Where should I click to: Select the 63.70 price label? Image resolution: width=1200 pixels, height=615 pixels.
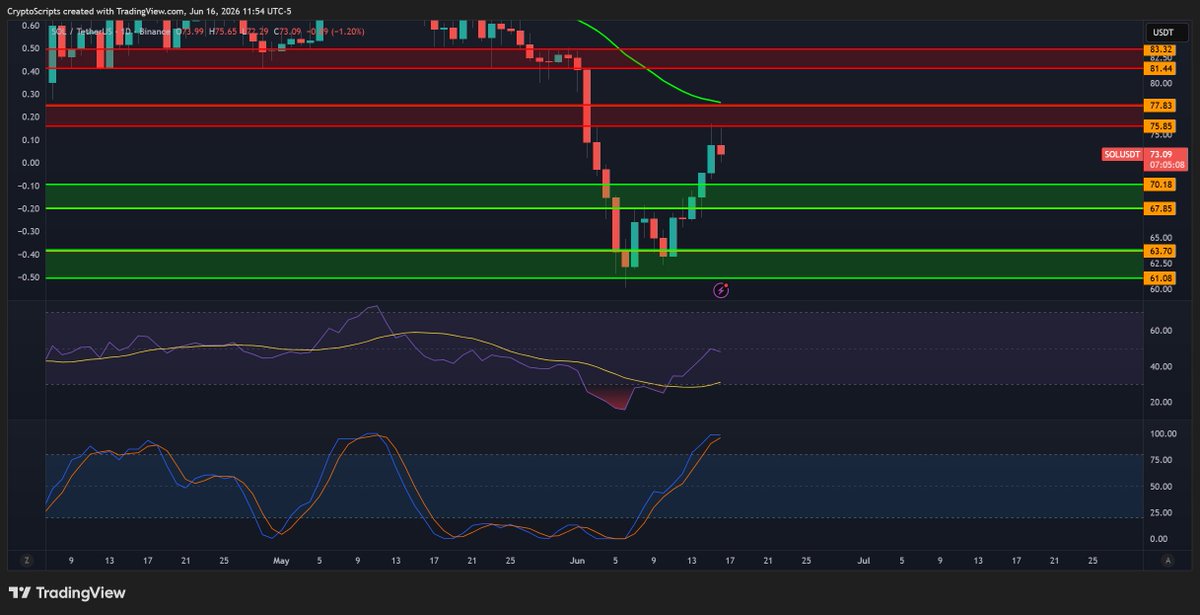tap(1161, 252)
